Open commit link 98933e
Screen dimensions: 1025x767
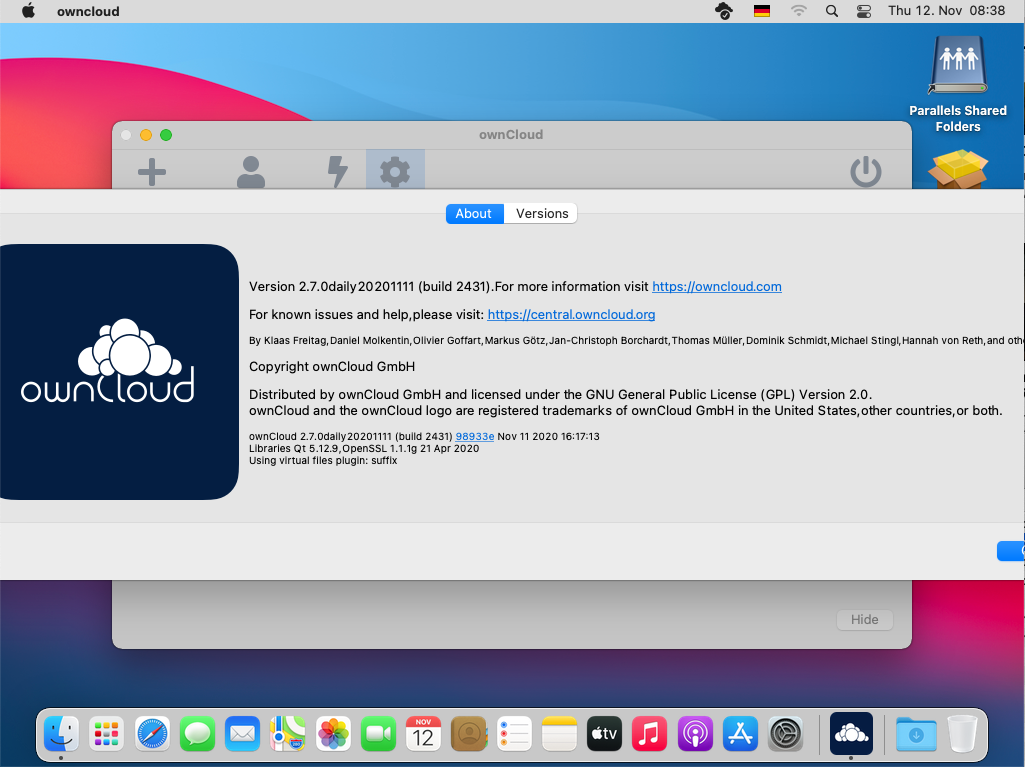pyautogui.click(x=475, y=436)
